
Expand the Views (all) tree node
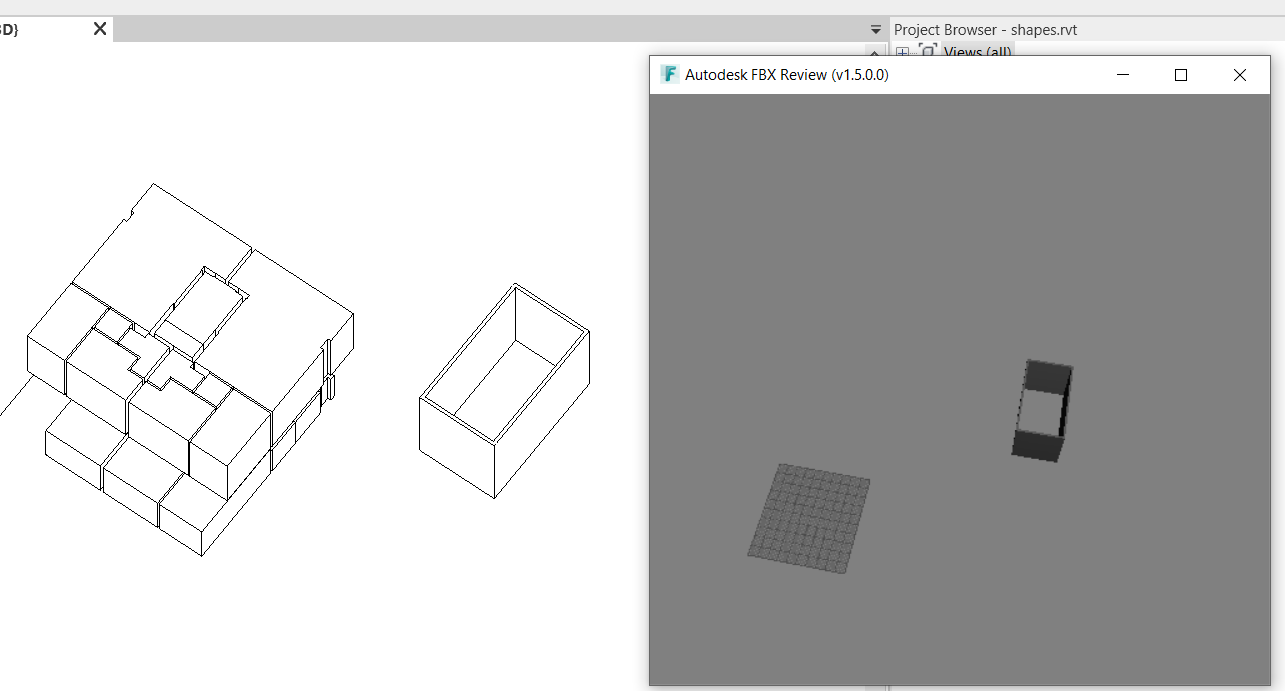tap(902, 51)
